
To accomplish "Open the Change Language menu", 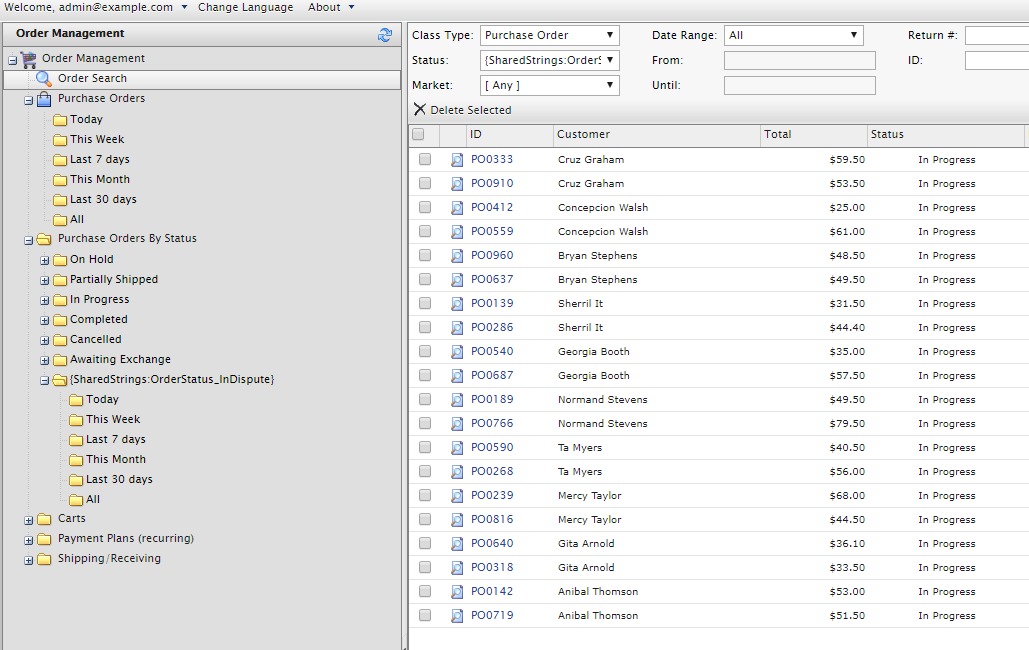I will click(x=245, y=7).
